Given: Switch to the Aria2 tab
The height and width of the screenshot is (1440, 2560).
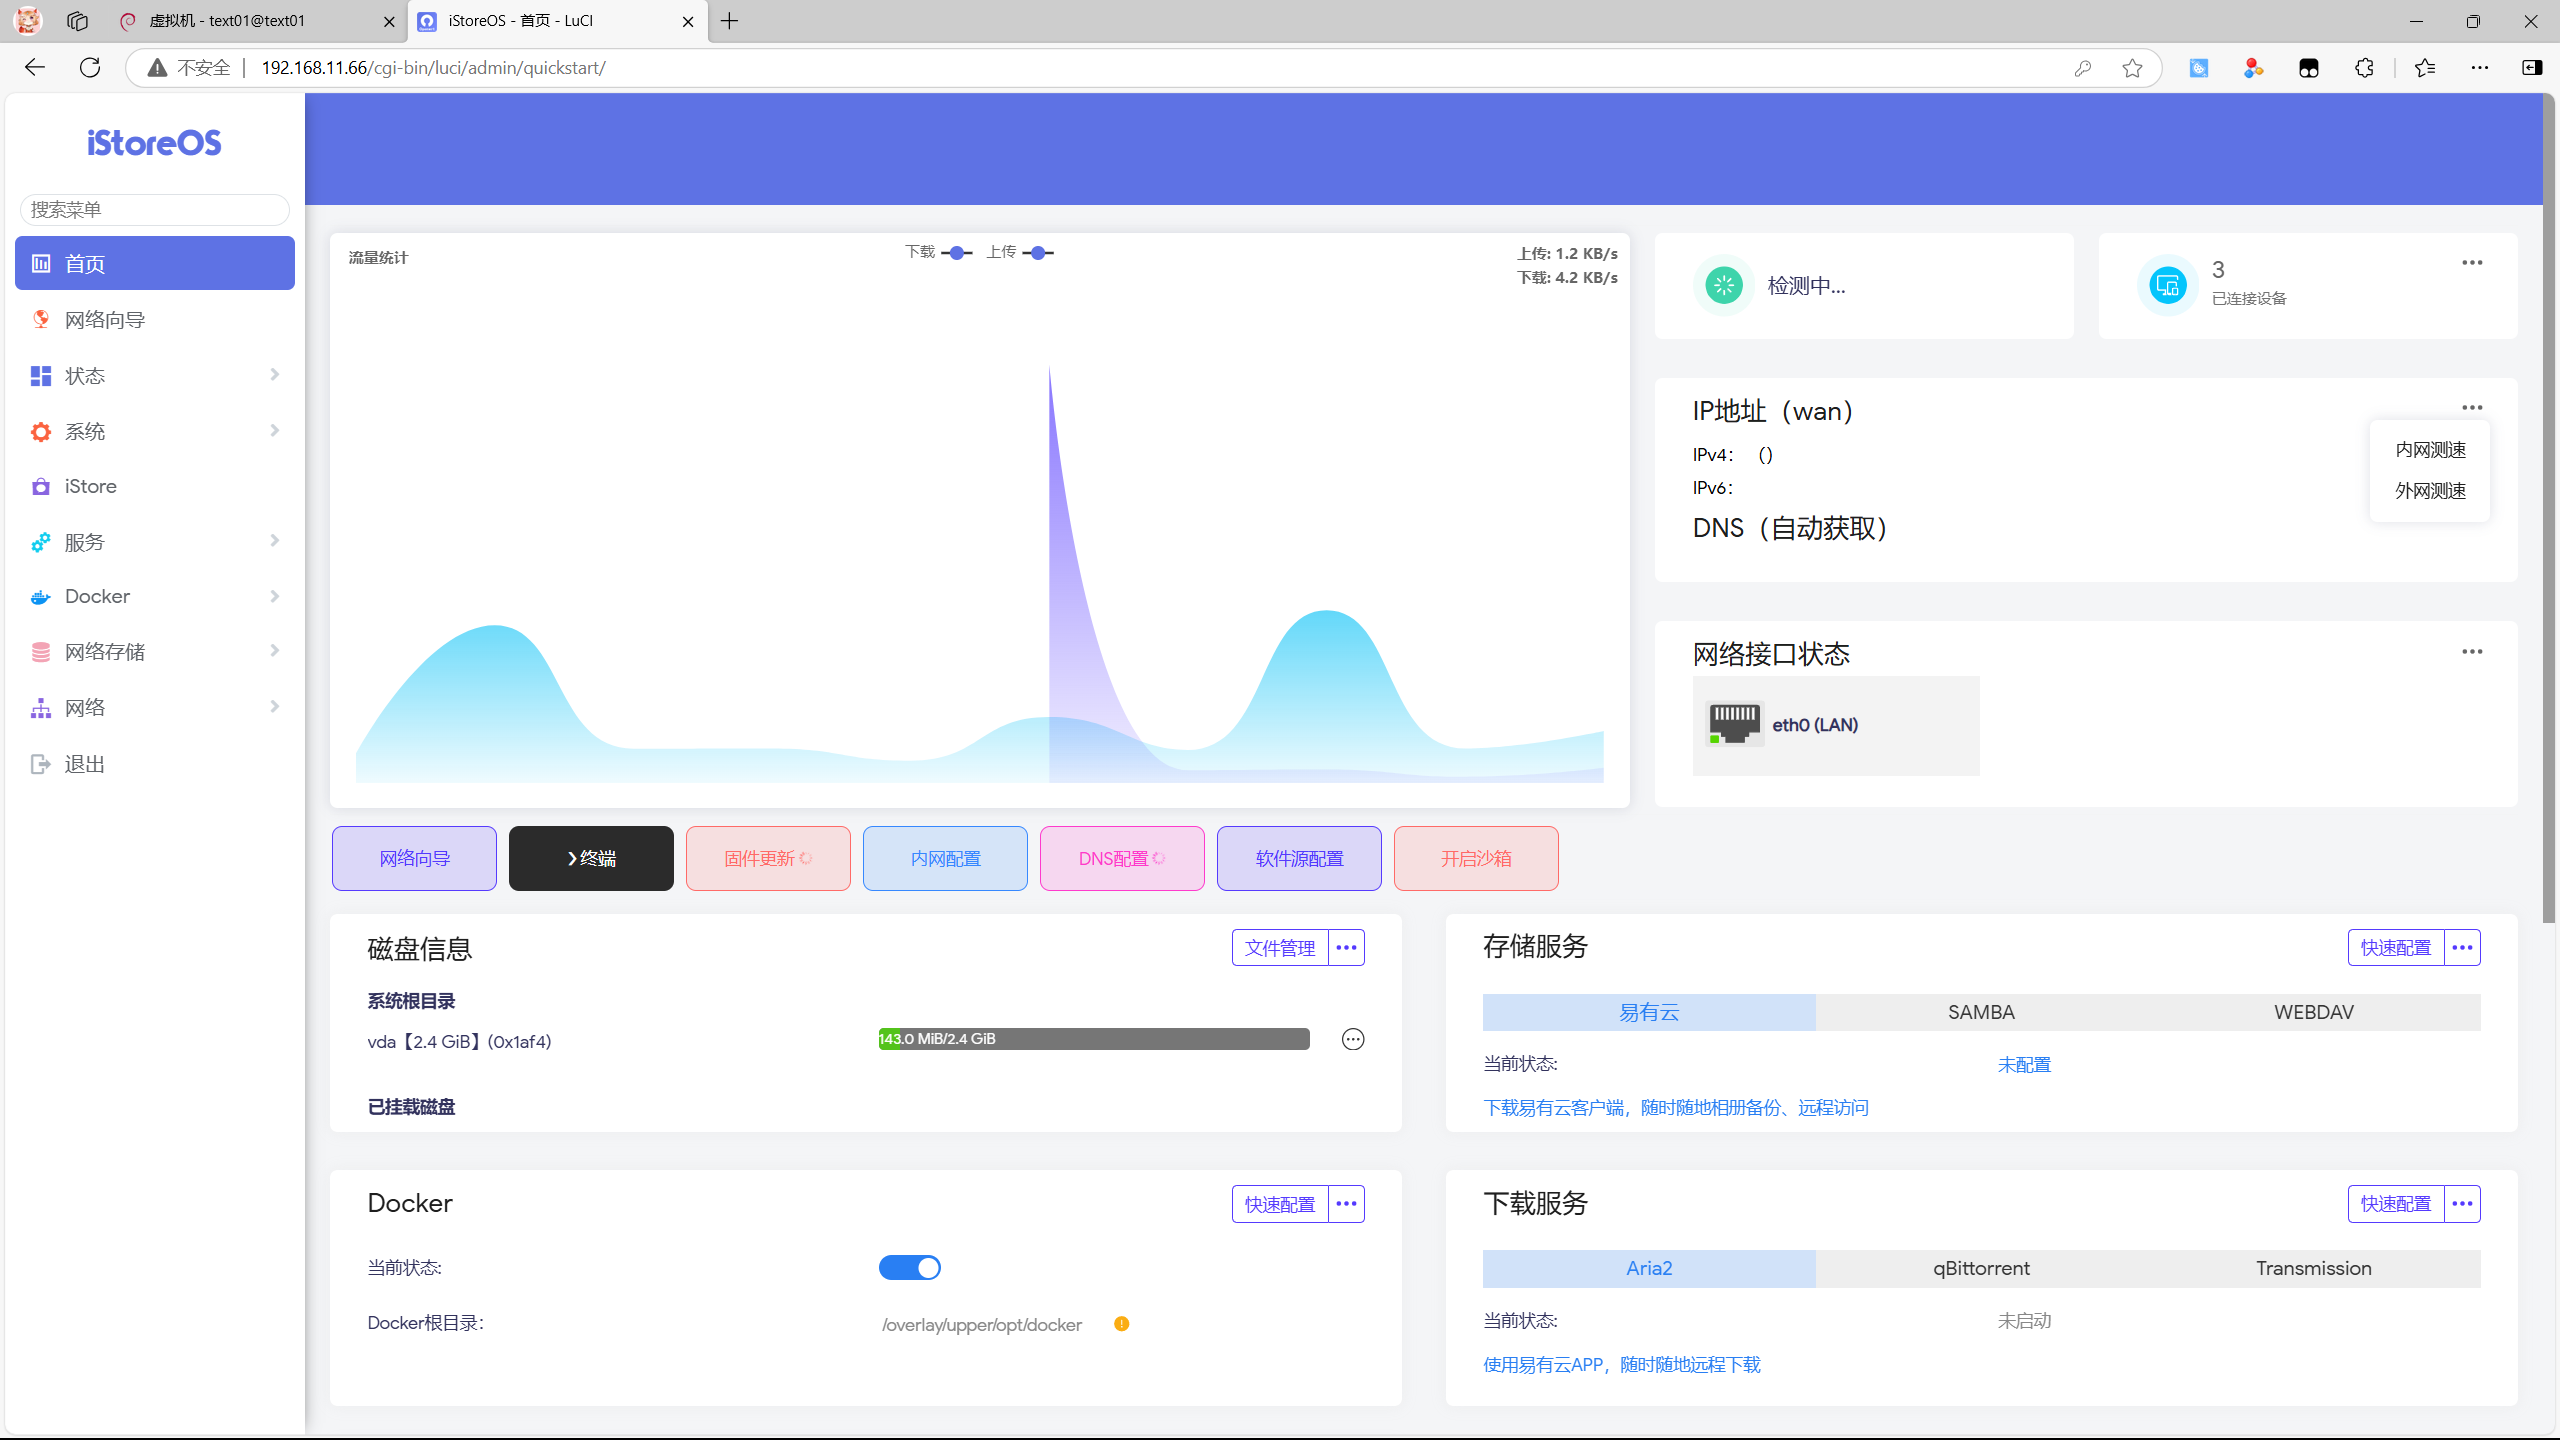Looking at the screenshot, I should coord(1649,1268).
